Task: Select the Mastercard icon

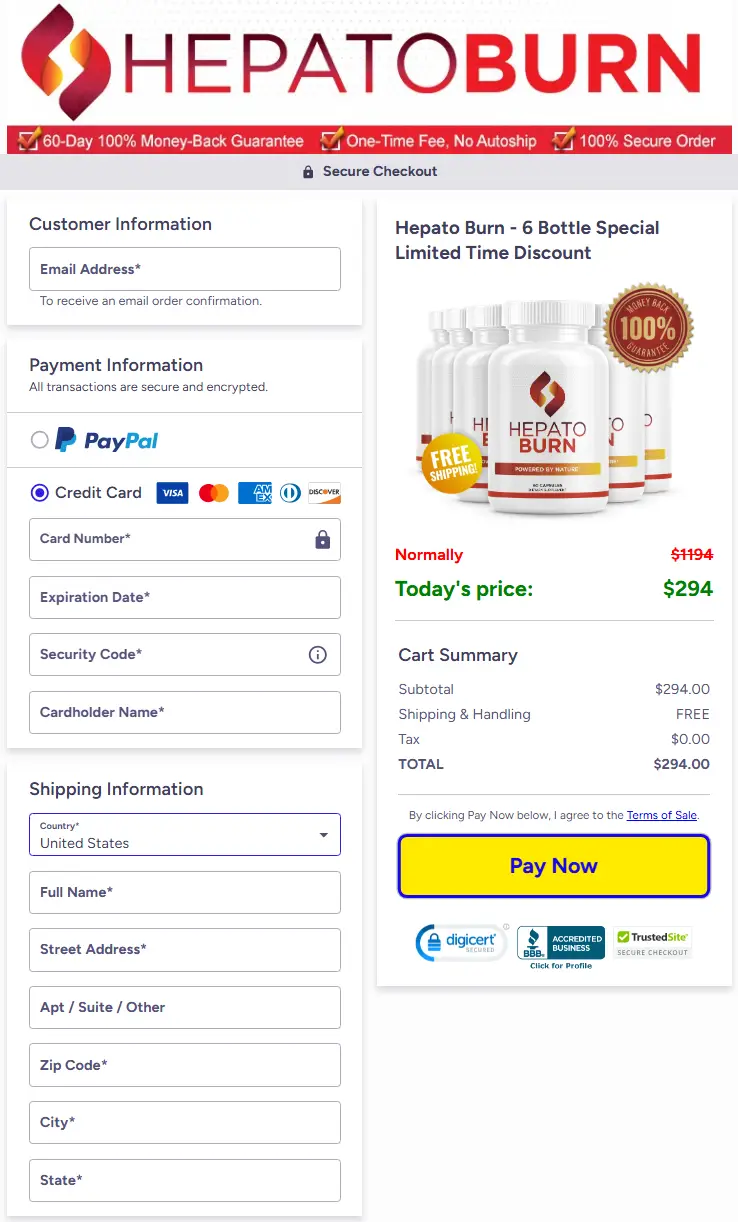Action: click(x=213, y=493)
